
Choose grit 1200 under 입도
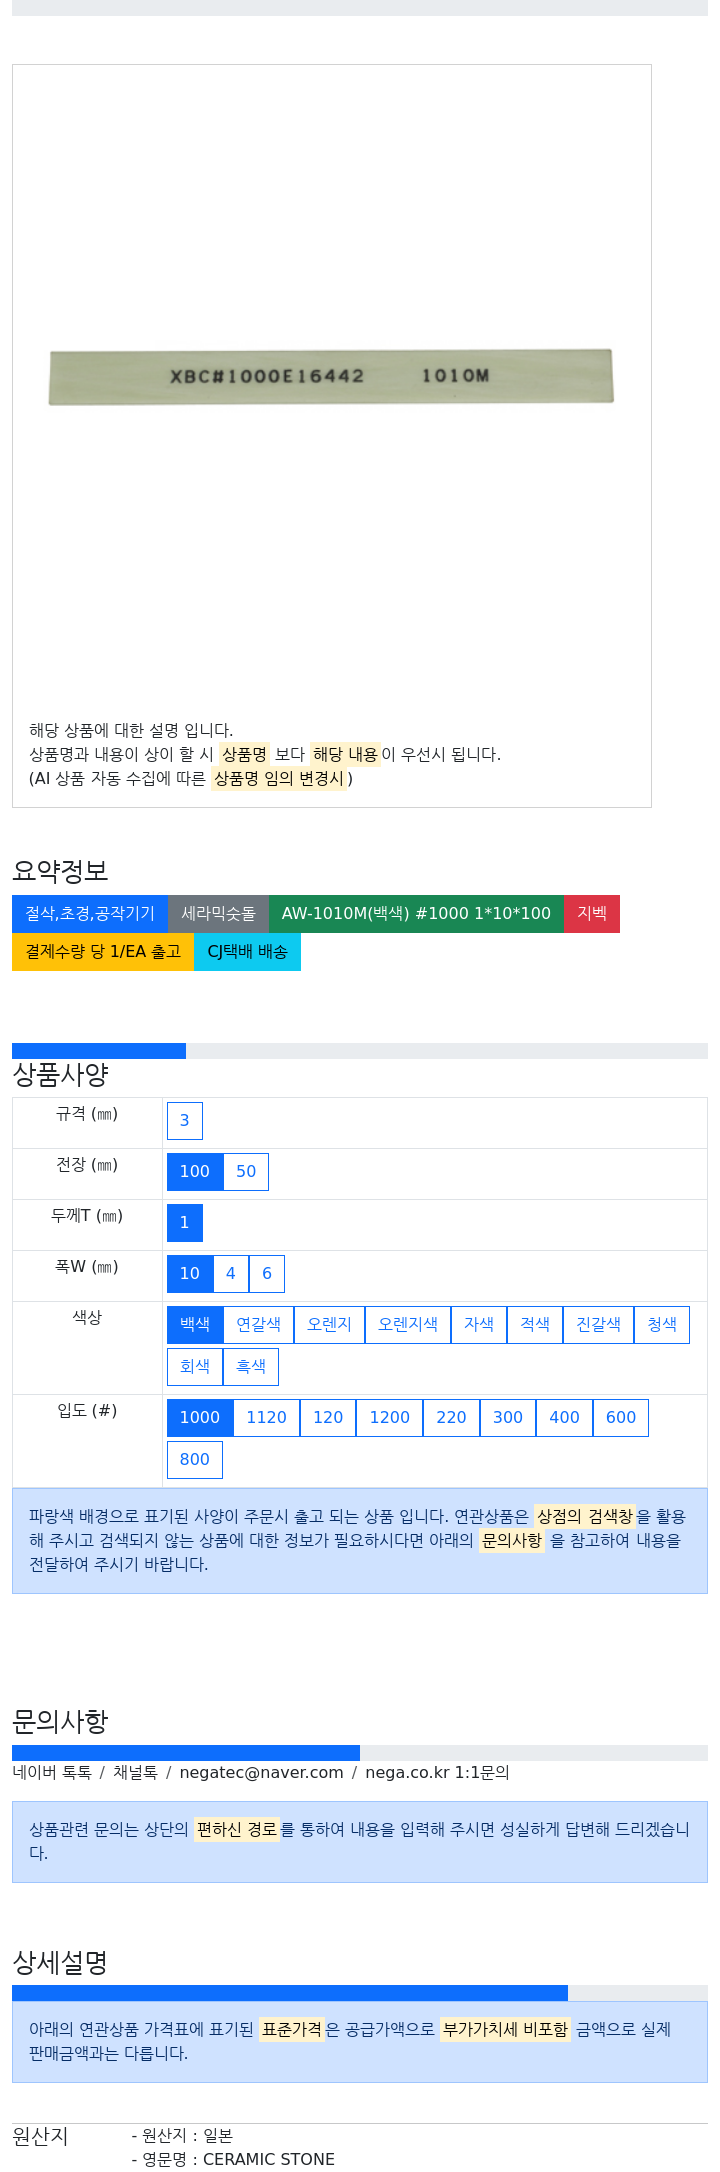390,1418
